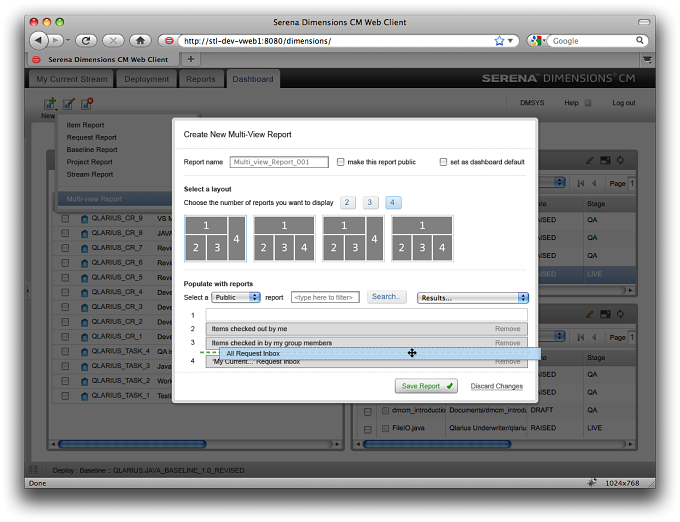Go to first page in lower panel

(x=581, y=337)
